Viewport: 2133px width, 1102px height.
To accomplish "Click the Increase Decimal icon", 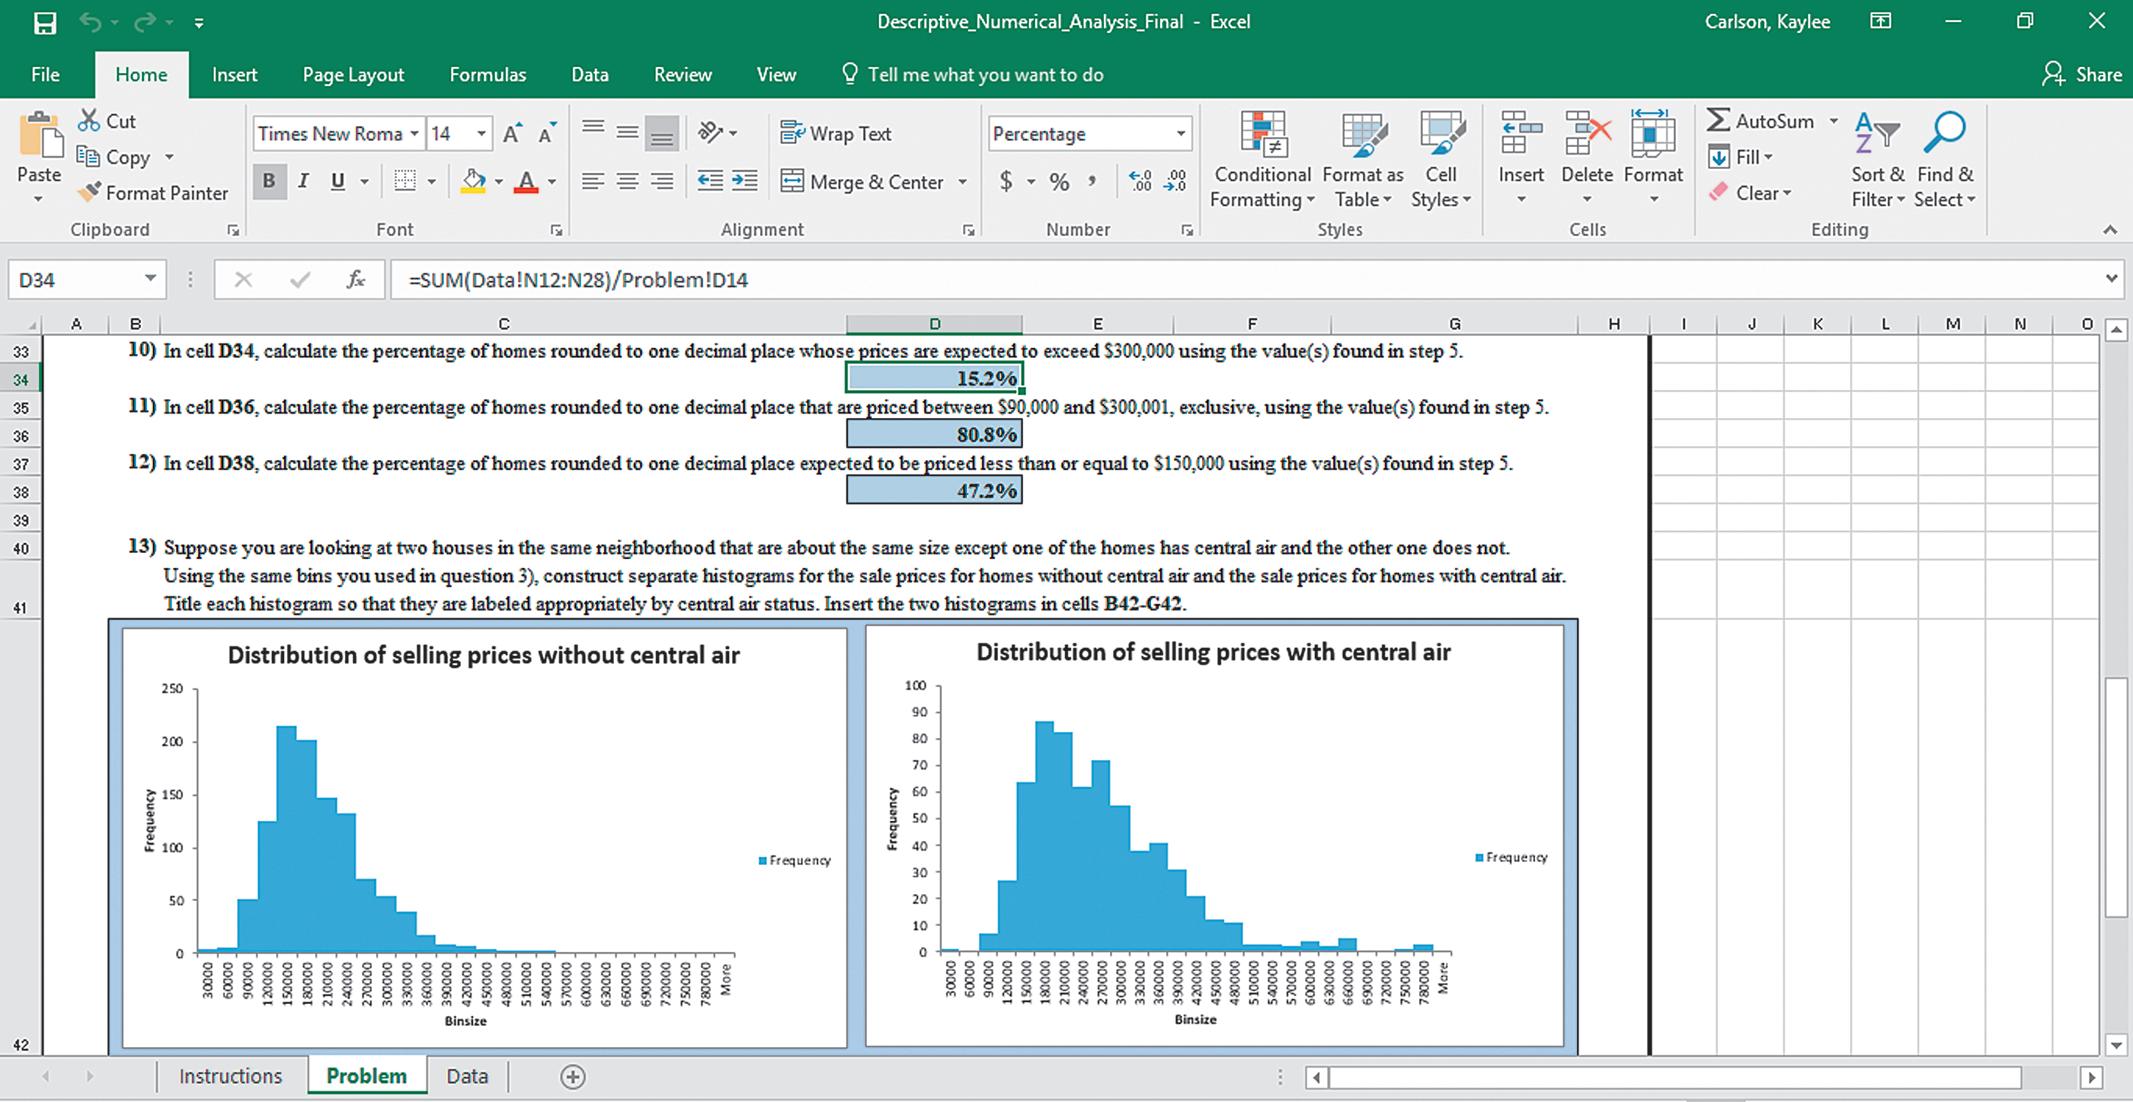I will click(1139, 181).
